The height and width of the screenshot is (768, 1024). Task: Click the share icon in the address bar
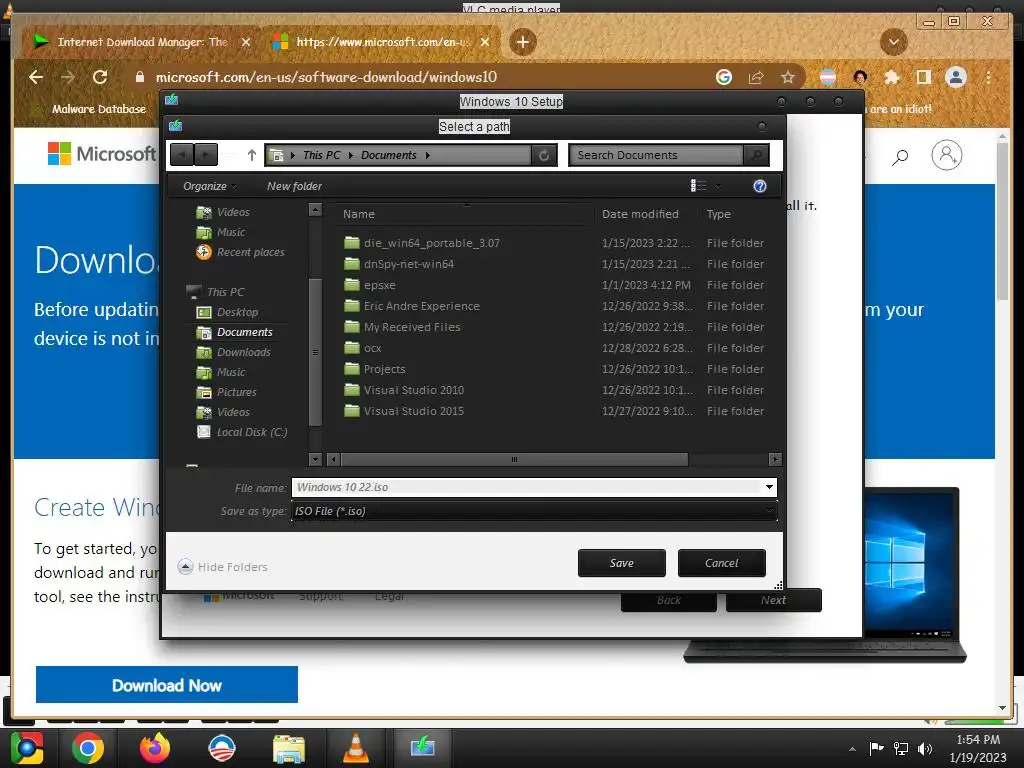pos(756,78)
